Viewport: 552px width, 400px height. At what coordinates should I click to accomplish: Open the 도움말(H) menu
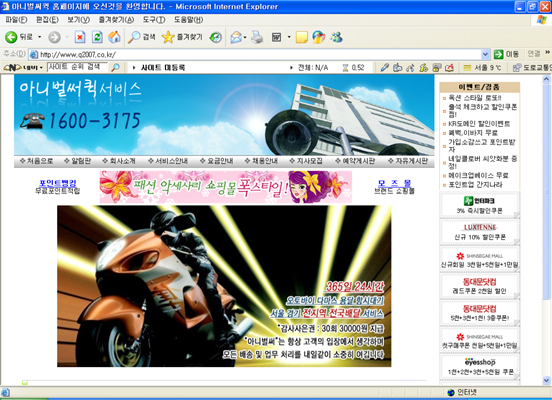188,20
